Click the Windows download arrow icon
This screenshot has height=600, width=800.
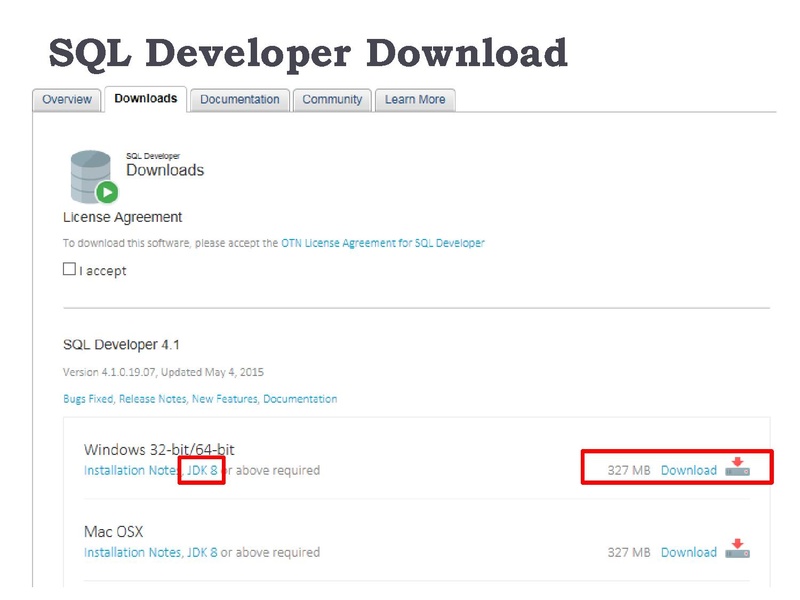(737, 468)
